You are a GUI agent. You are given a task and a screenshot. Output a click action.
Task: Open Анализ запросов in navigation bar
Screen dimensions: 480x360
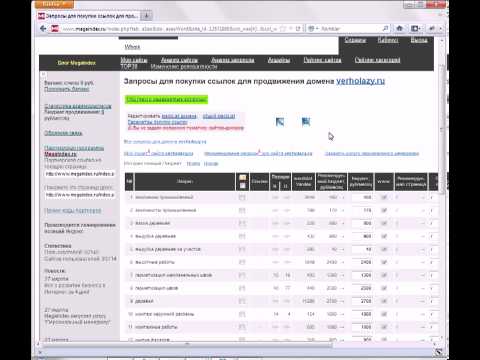pos(233,60)
